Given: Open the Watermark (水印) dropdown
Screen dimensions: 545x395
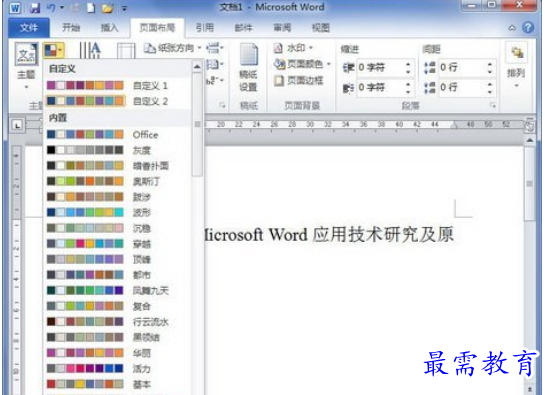Looking at the screenshot, I should (293, 48).
